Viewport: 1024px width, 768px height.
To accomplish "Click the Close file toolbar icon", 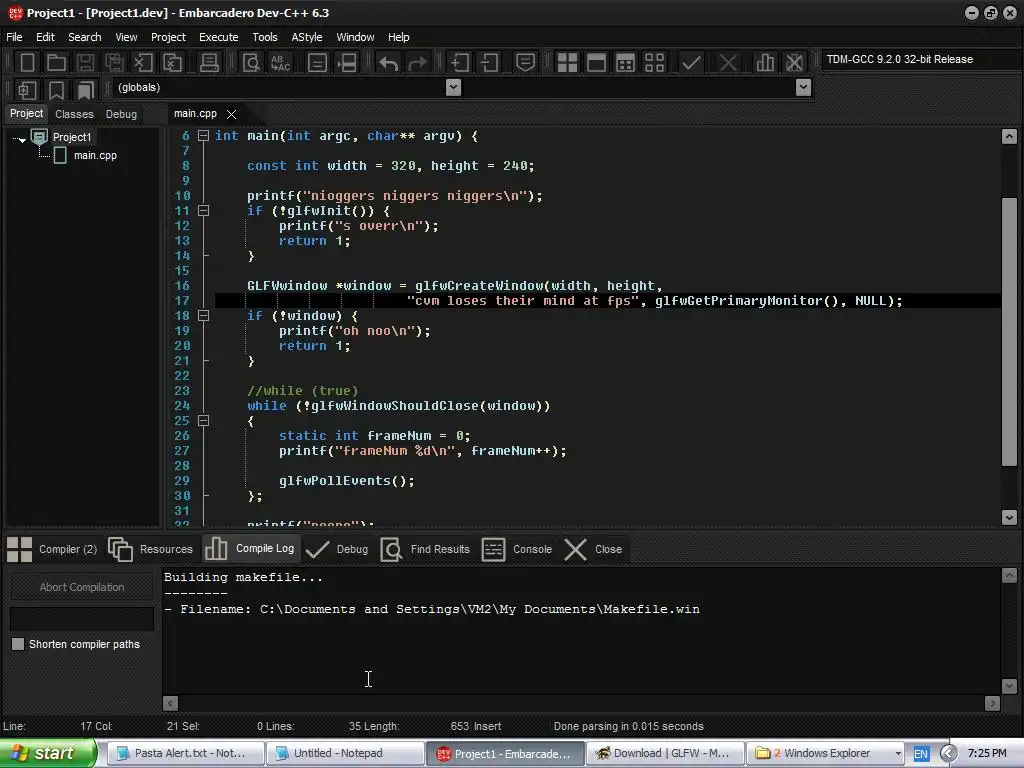I will 143,63.
